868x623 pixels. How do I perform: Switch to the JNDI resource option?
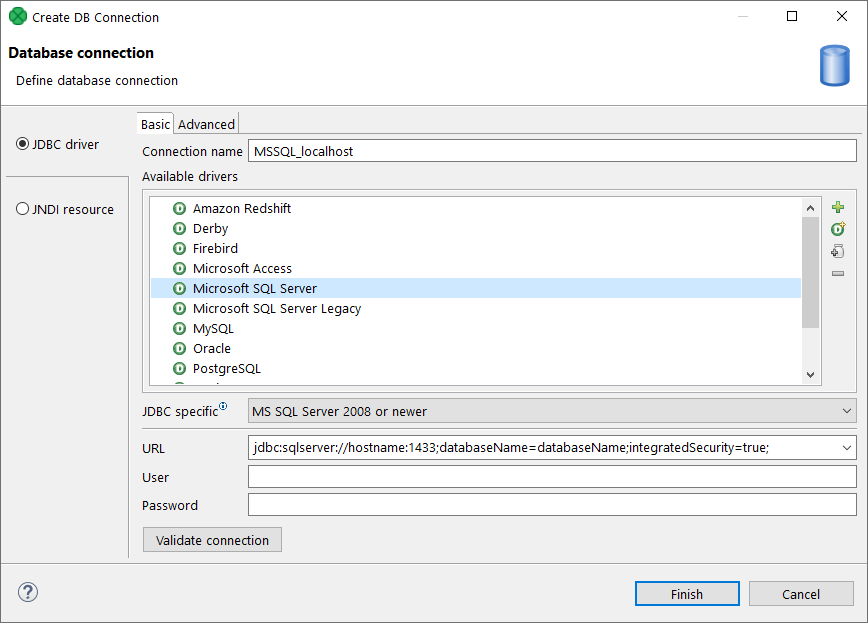click(x=21, y=208)
